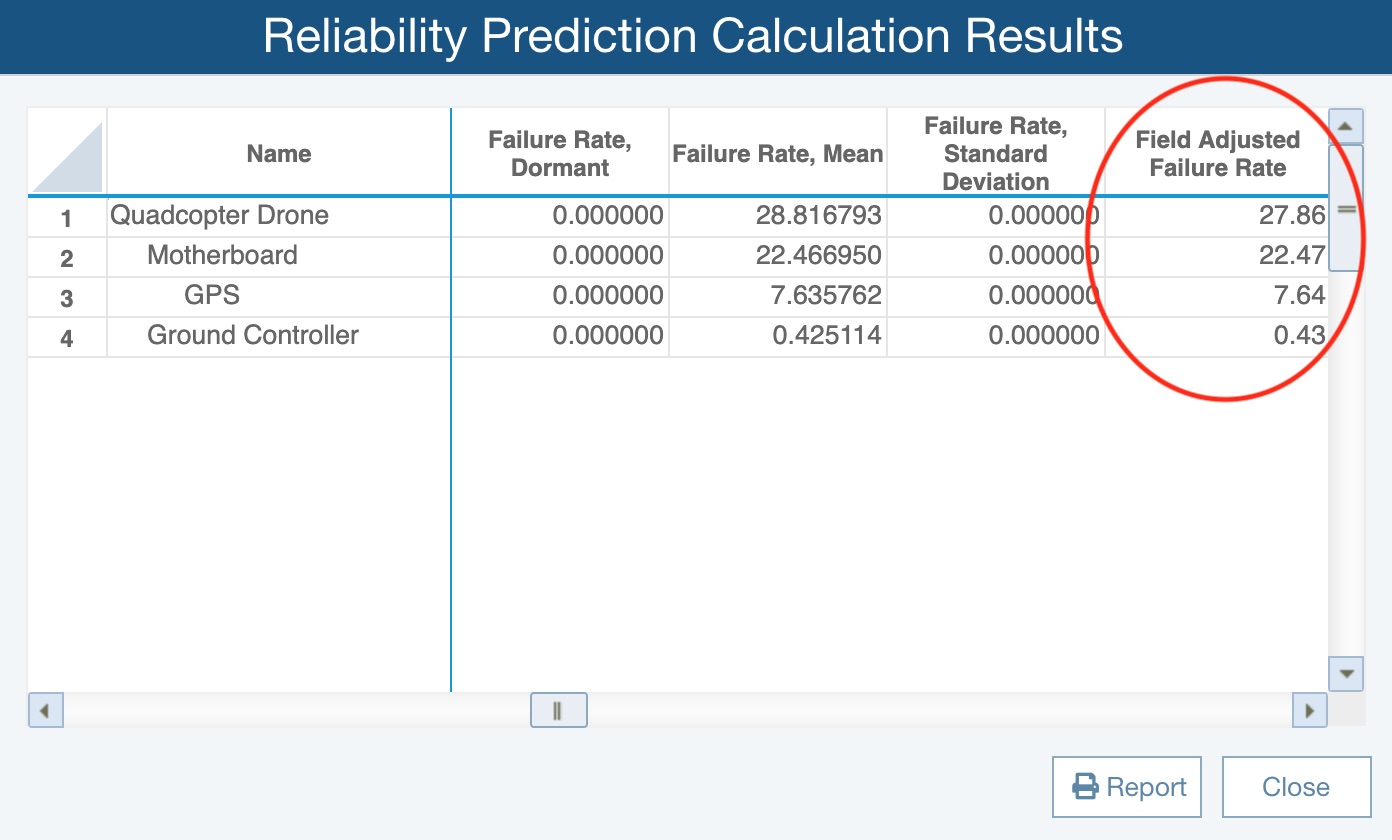Click the column split handle on the horizontal scrollbar
Image resolution: width=1392 pixels, height=840 pixels.
pos(558,710)
